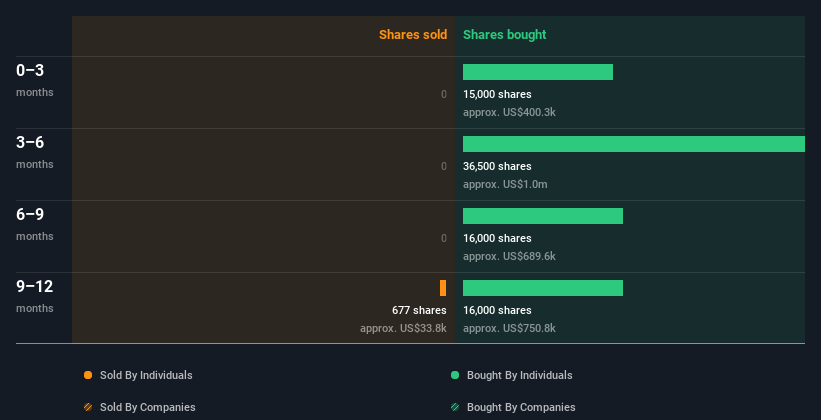The width and height of the screenshot is (821, 420).
Task: Click the zero sold value in 6–9 months row
Action: (444, 238)
